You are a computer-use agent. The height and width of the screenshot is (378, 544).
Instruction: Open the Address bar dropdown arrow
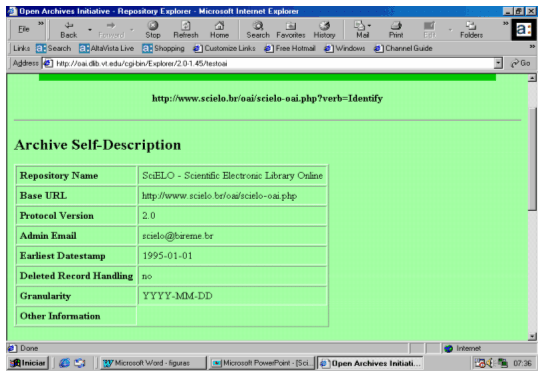[498, 63]
